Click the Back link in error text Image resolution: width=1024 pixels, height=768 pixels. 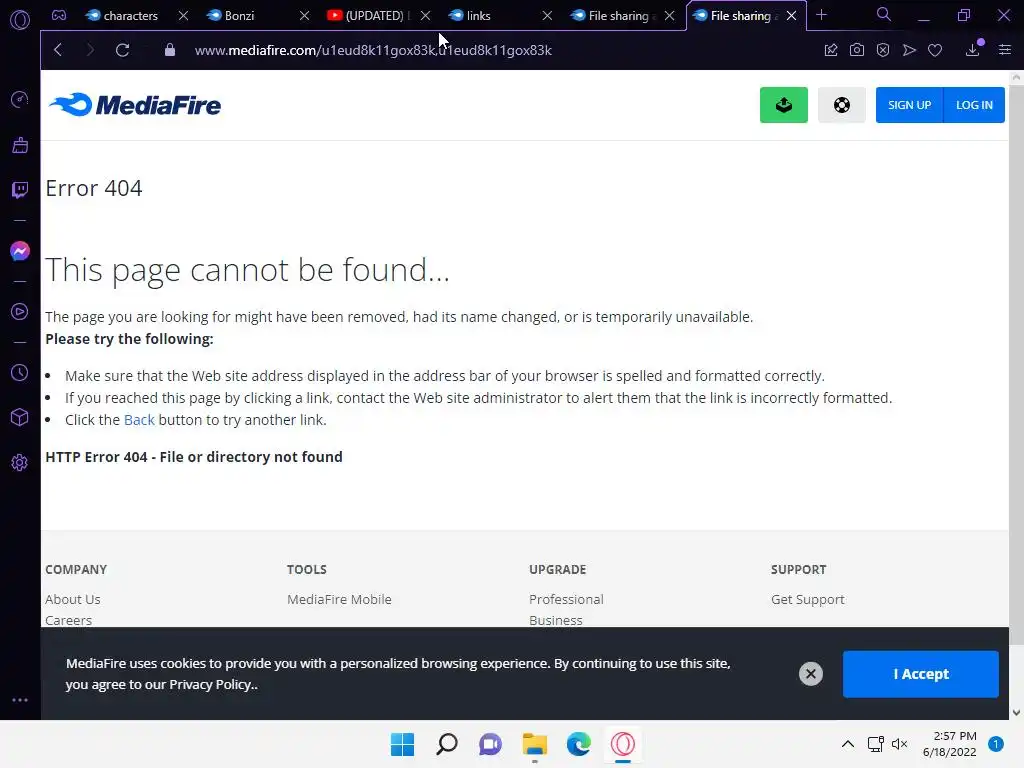(139, 420)
